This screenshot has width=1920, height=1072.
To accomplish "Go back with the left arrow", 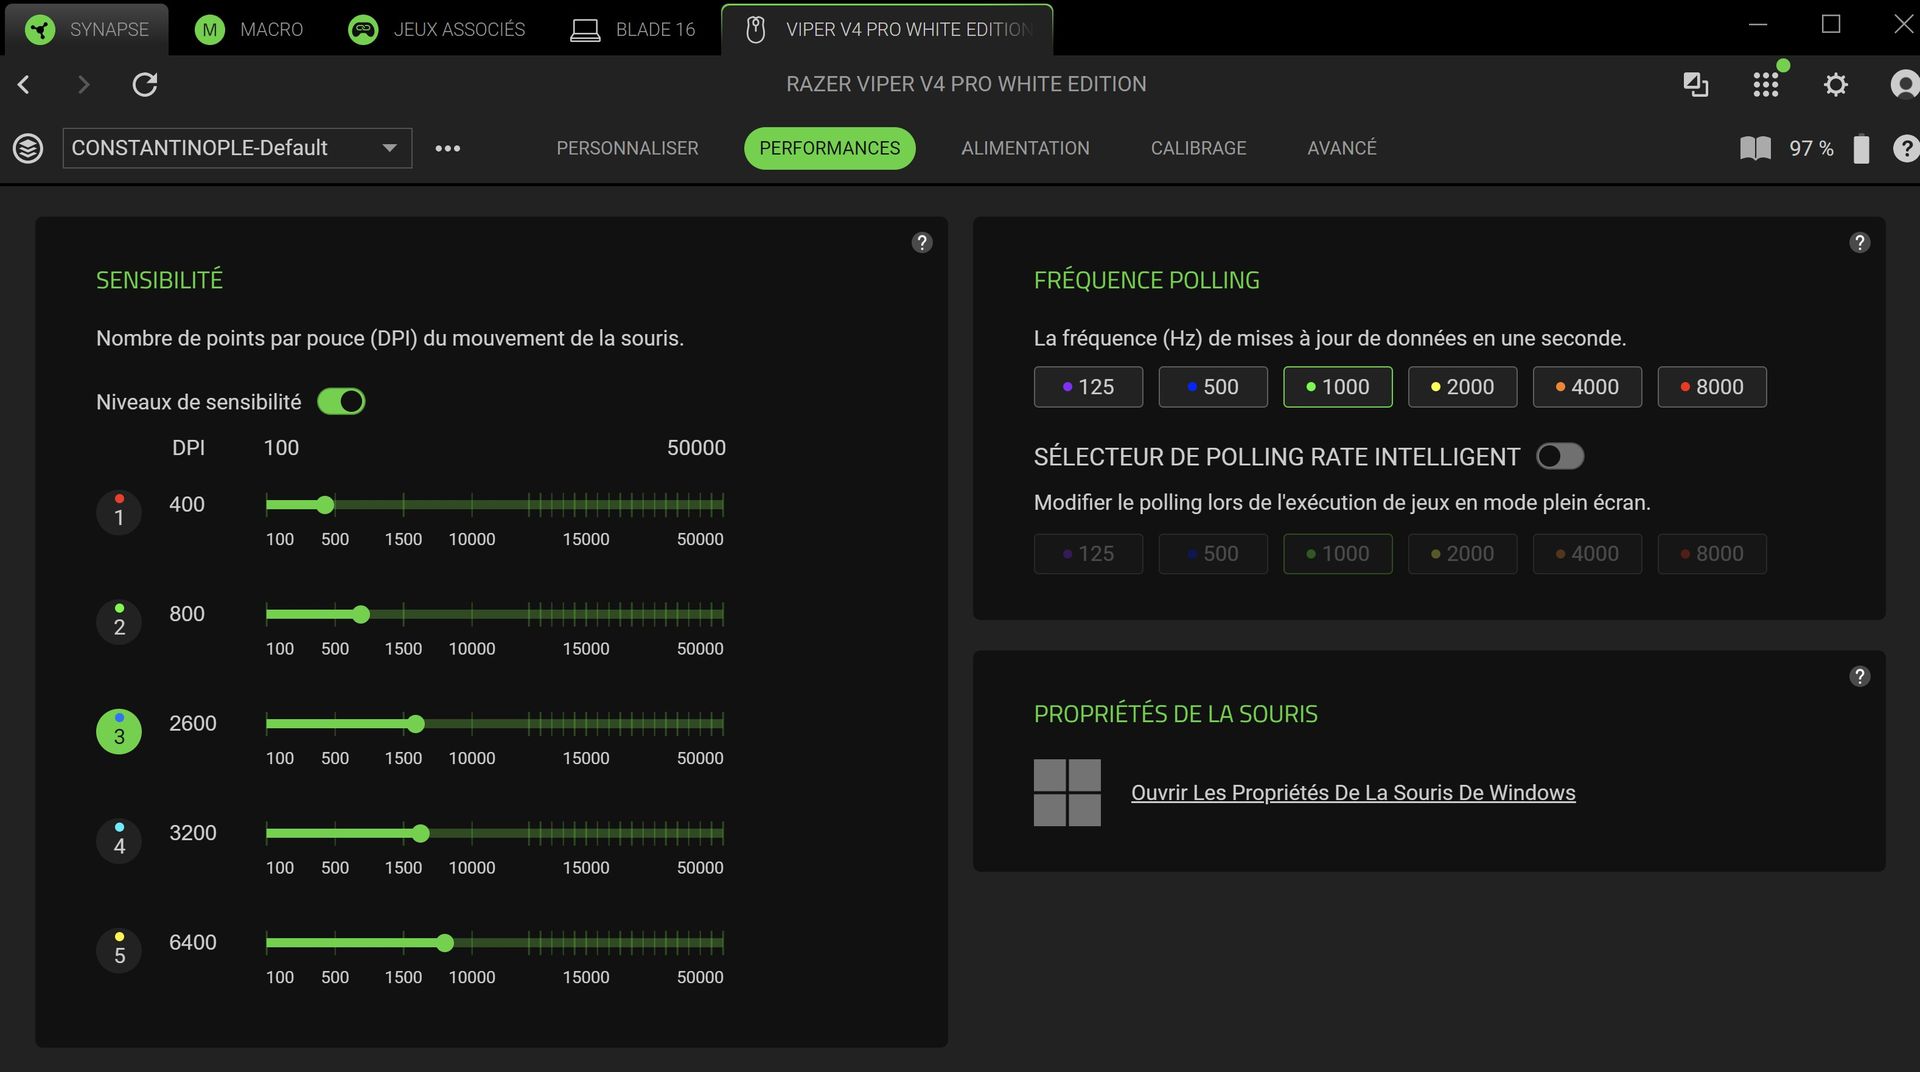I will pos(24,85).
